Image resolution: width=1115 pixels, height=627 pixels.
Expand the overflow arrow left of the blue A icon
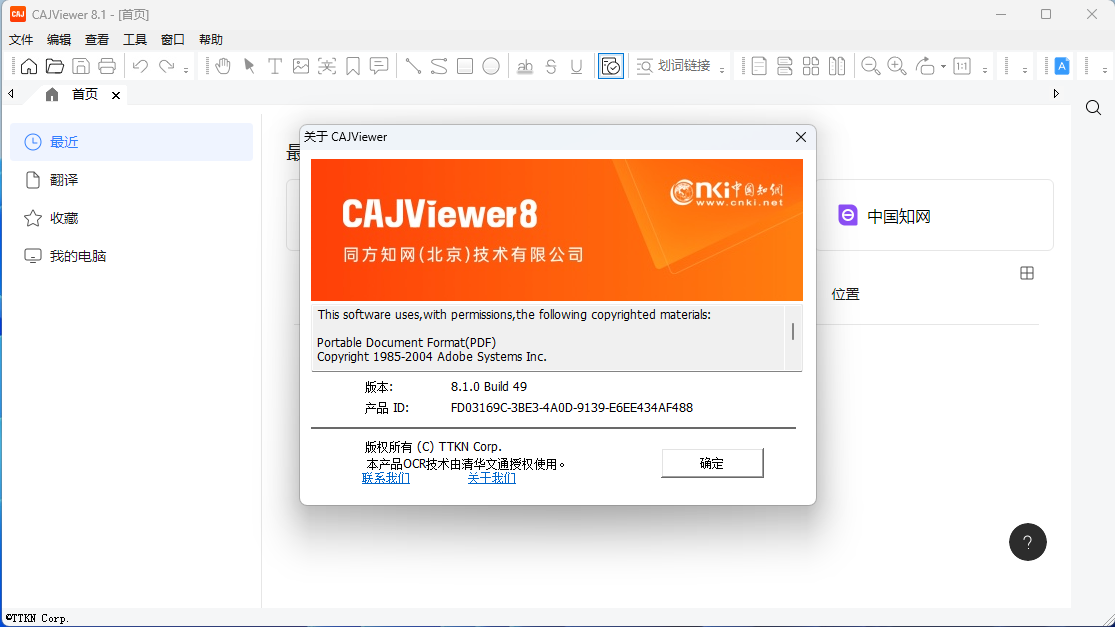[x=1025, y=70]
